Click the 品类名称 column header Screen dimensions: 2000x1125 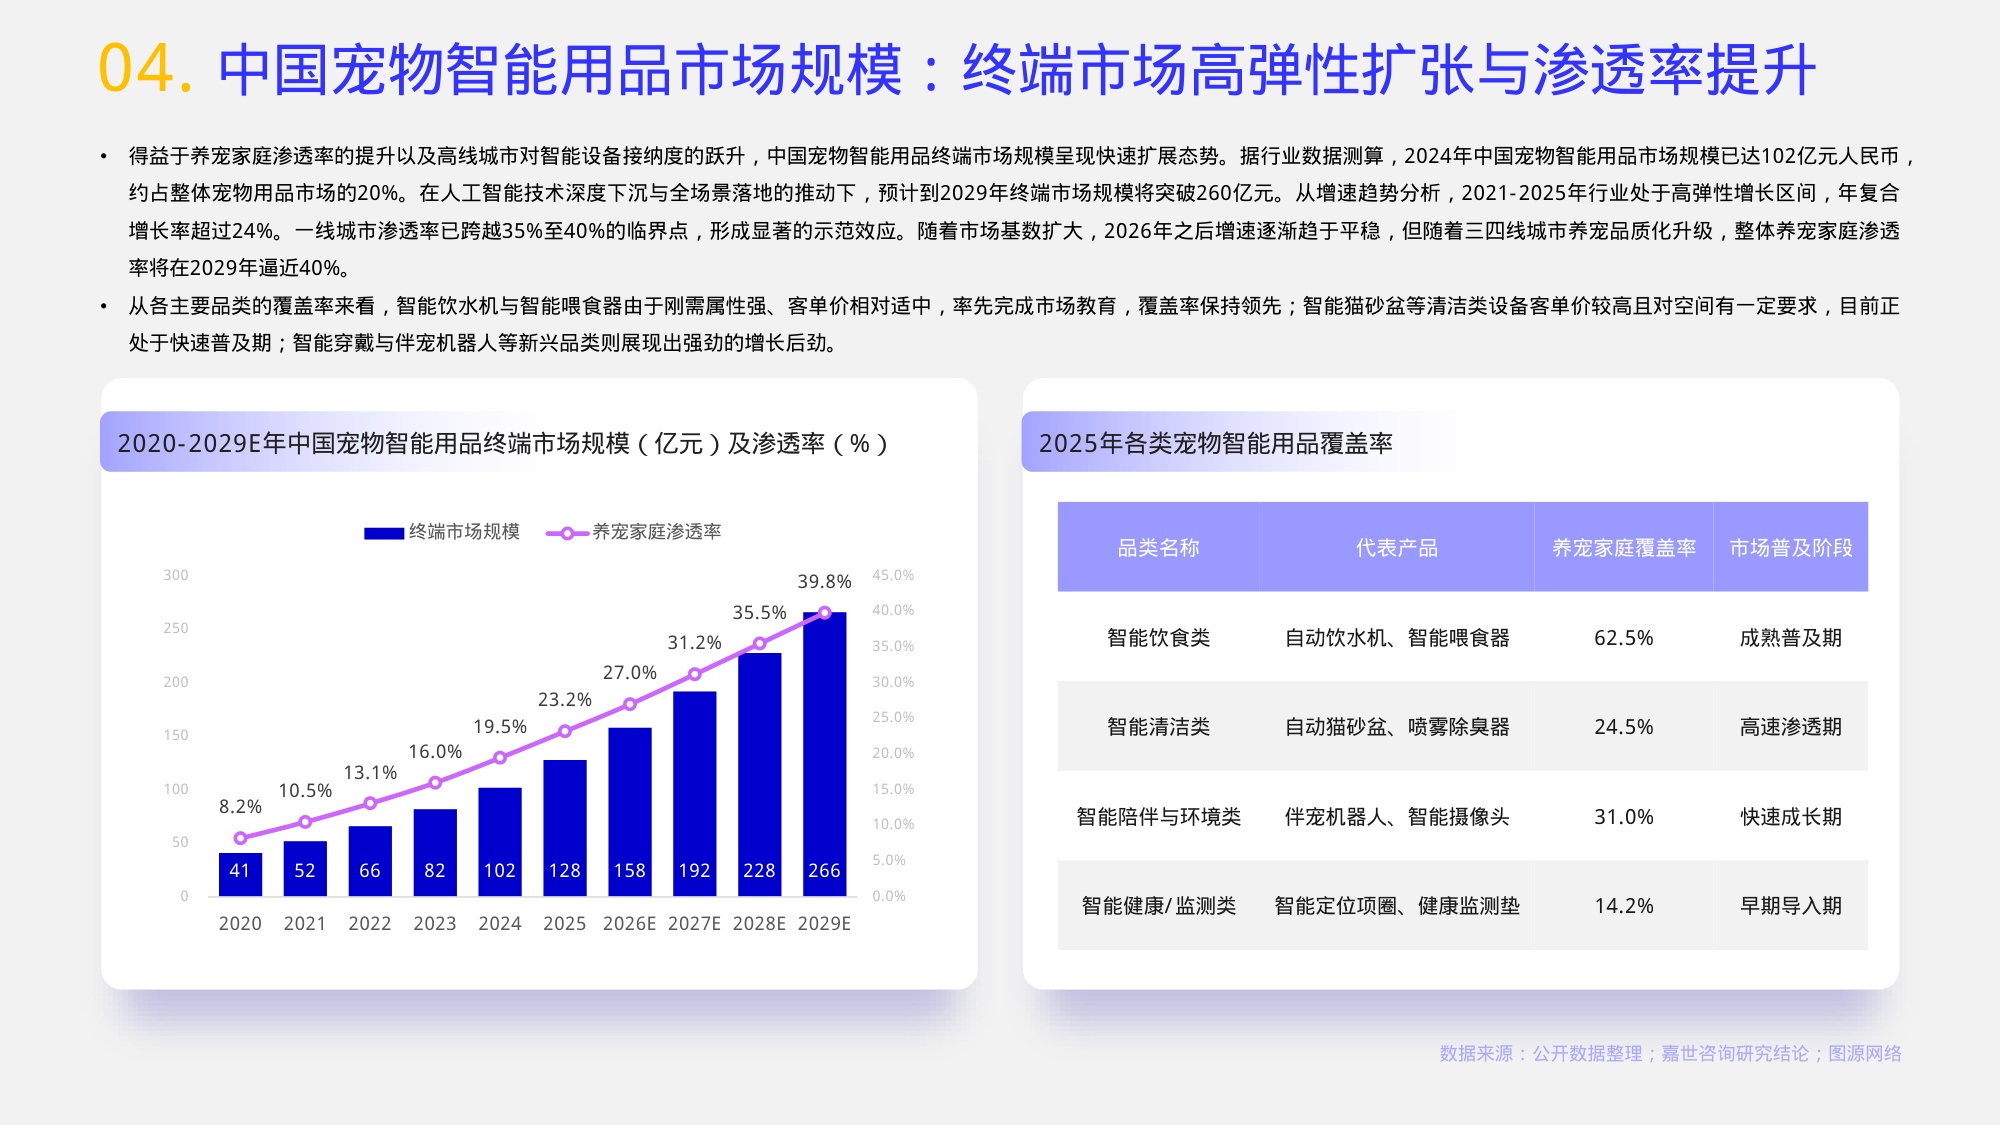pyautogui.click(x=1158, y=548)
